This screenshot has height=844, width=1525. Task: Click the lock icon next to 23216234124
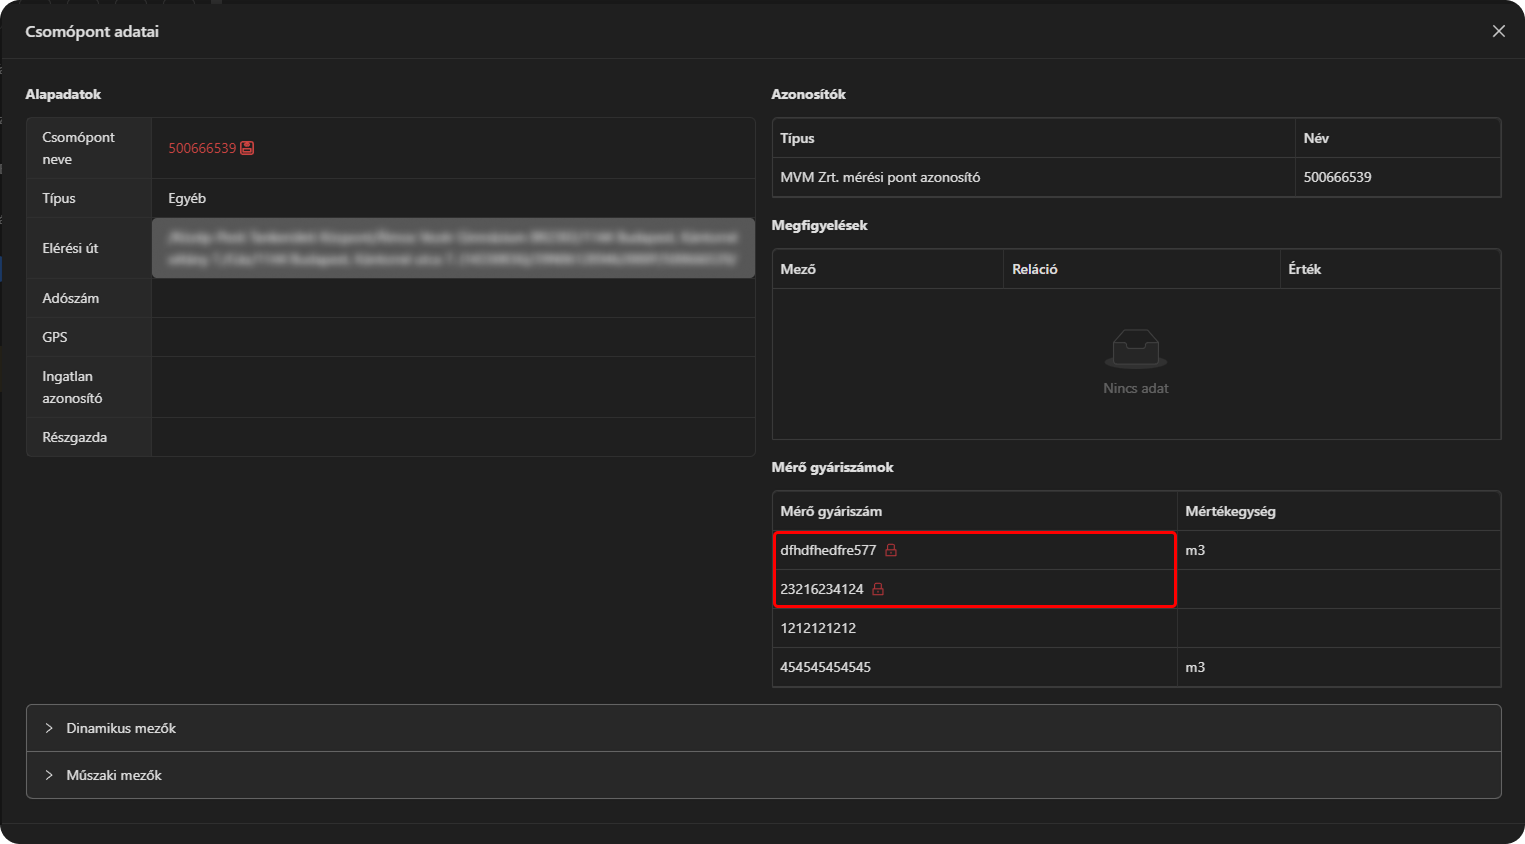(x=878, y=589)
